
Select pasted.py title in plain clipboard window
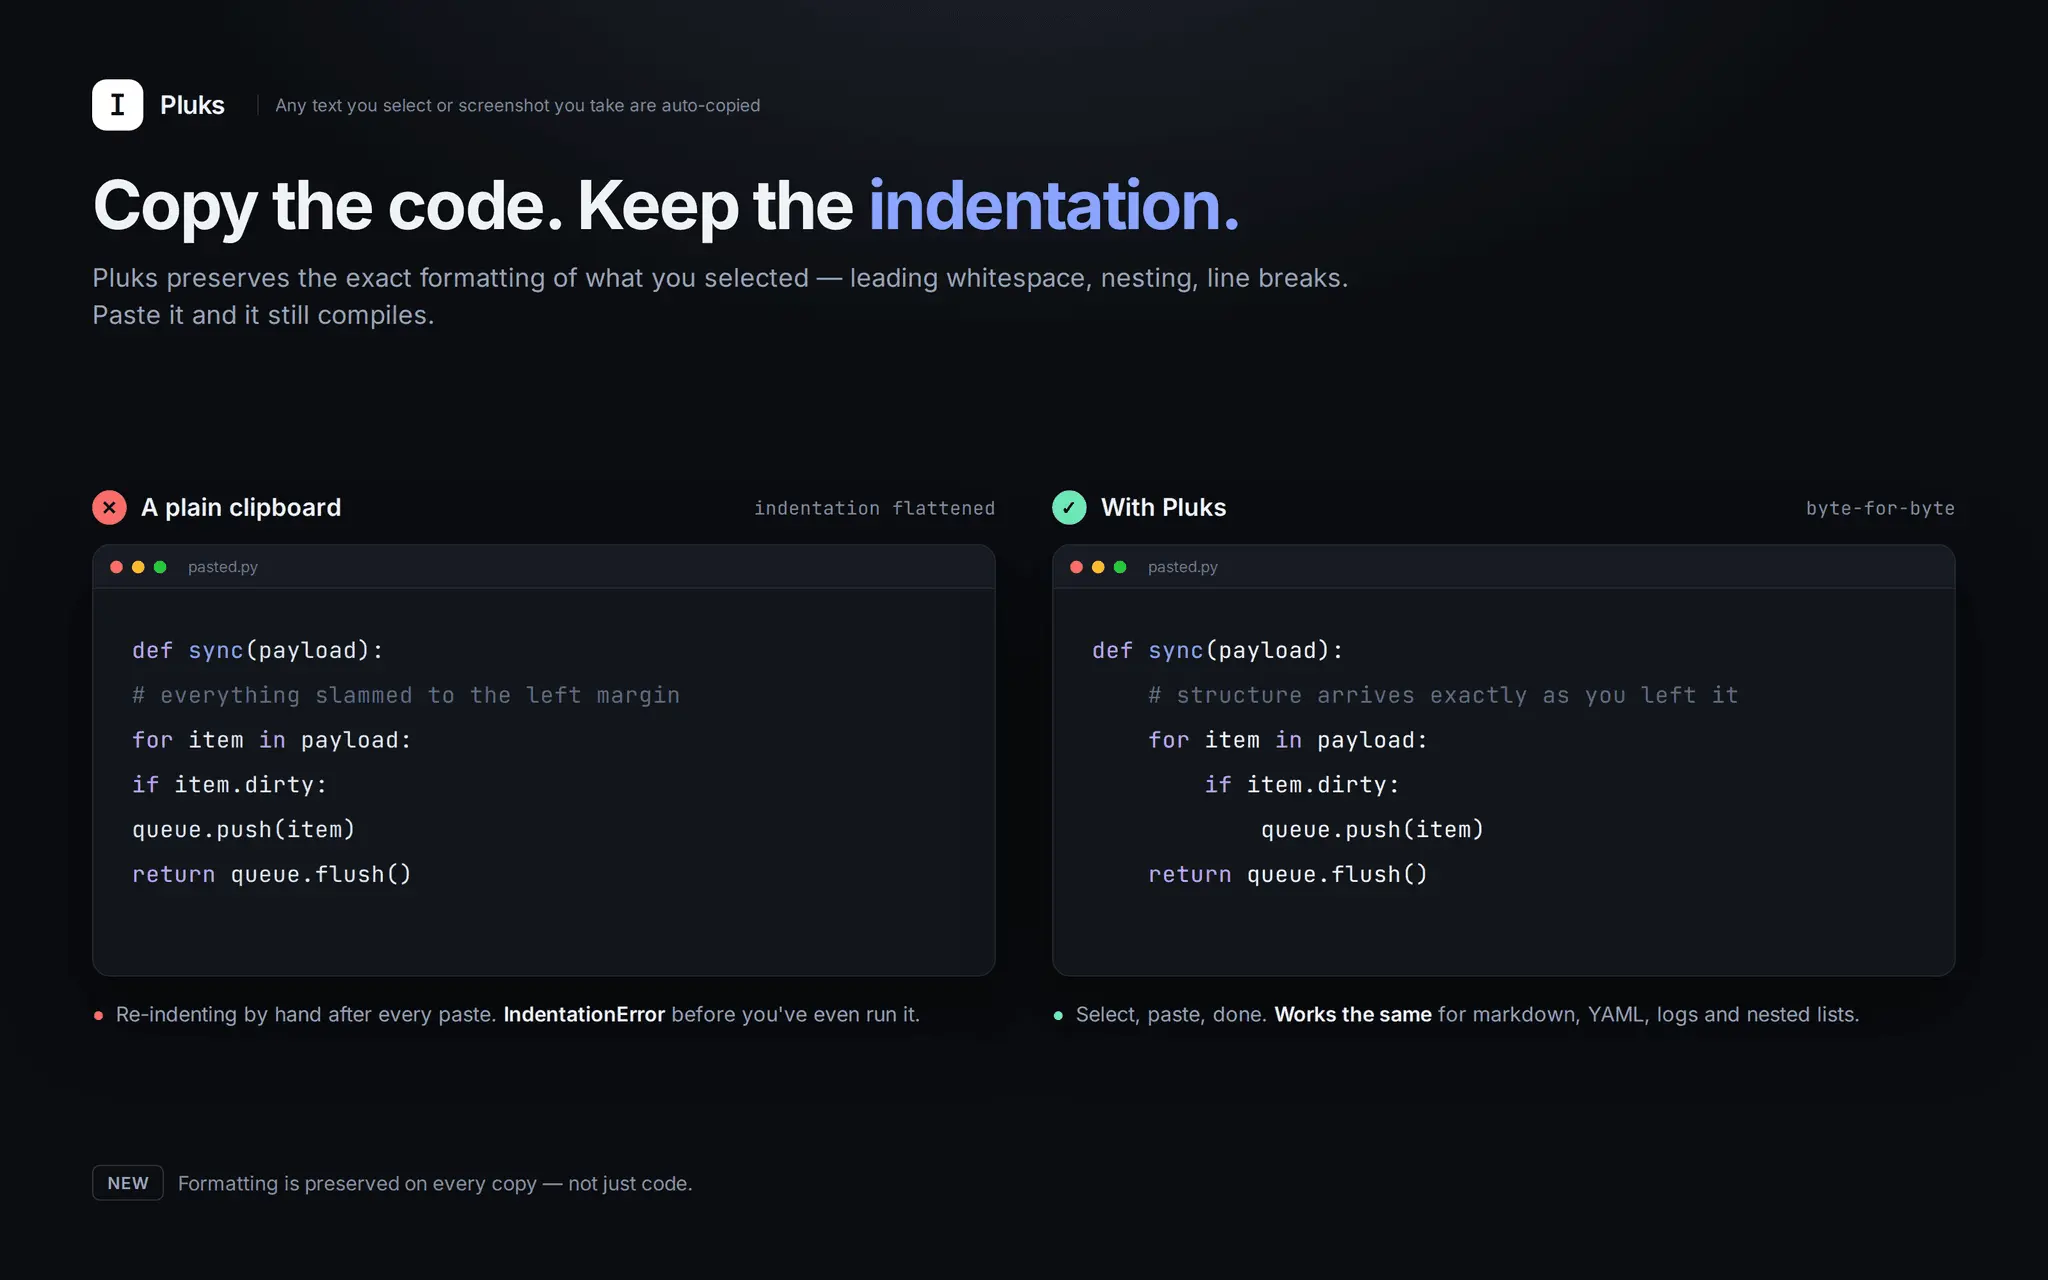point(223,567)
